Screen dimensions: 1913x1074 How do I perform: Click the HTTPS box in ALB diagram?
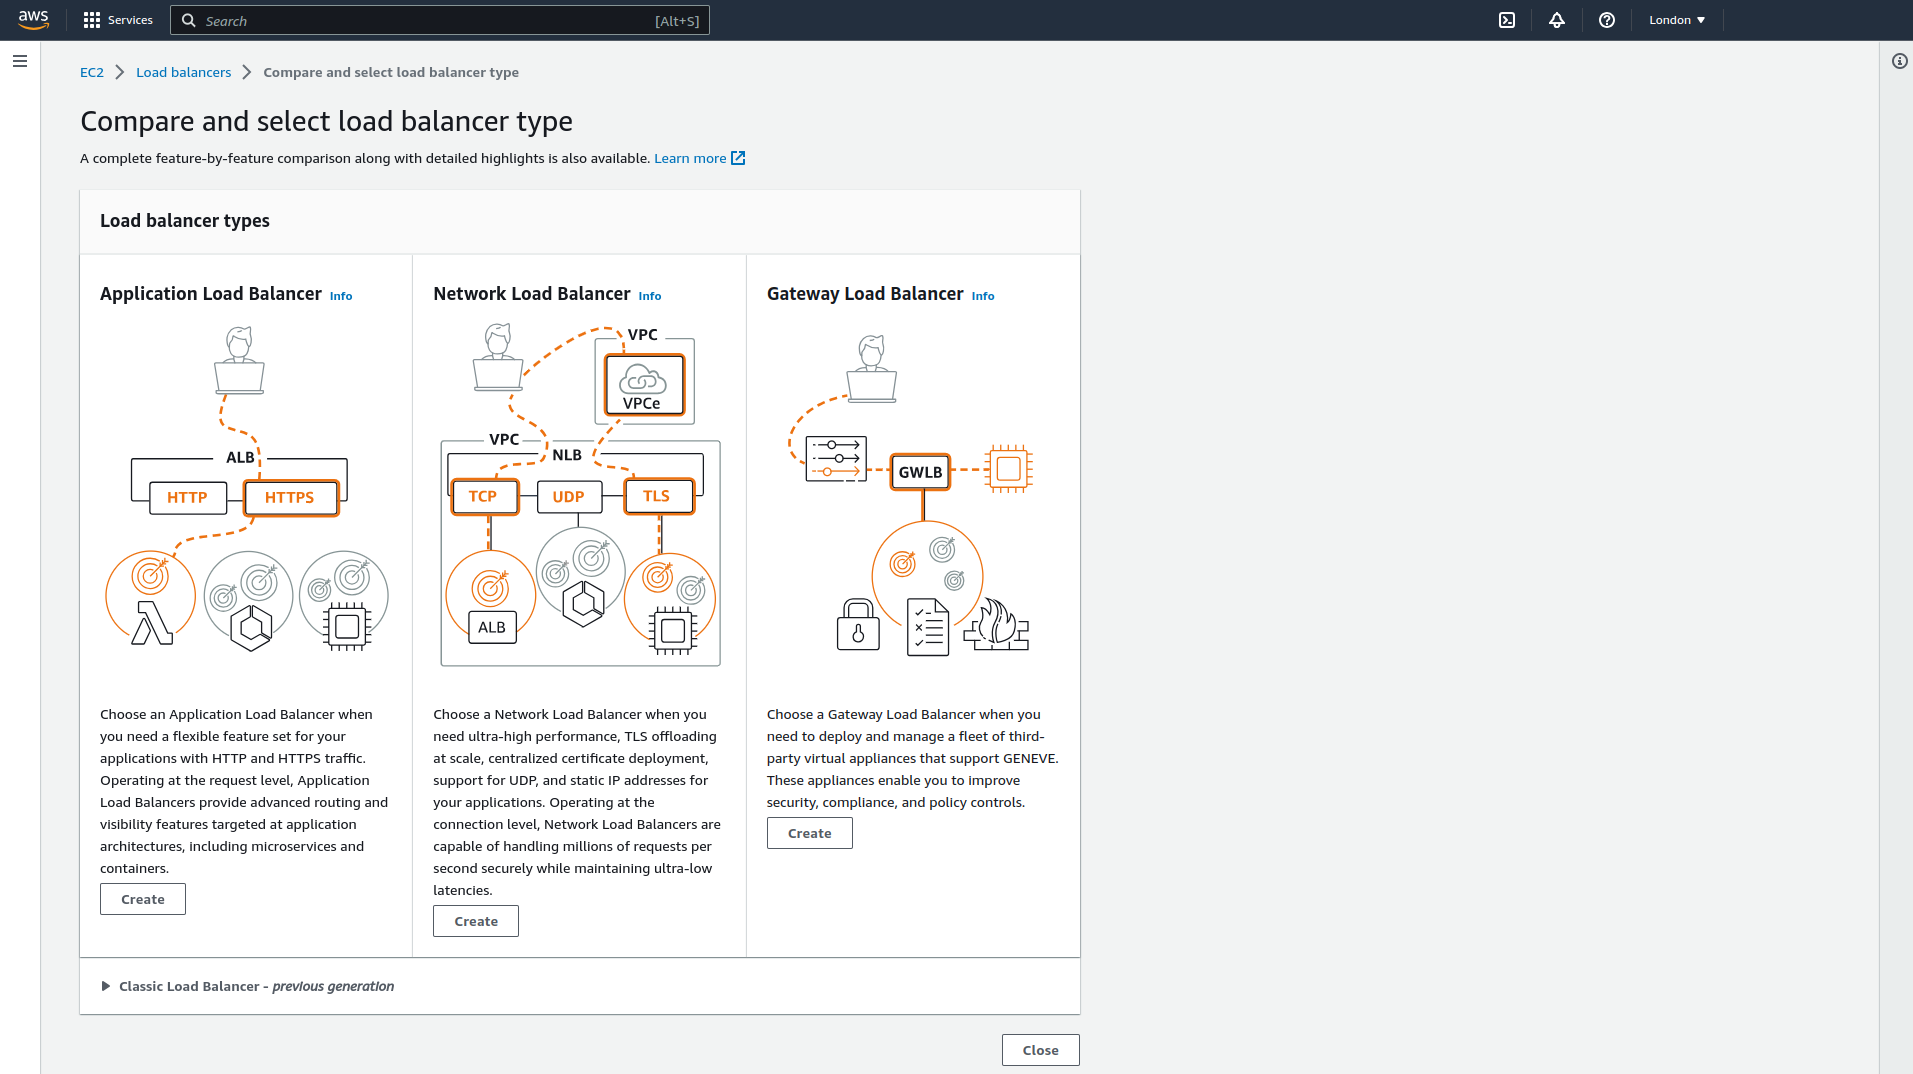(x=291, y=497)
